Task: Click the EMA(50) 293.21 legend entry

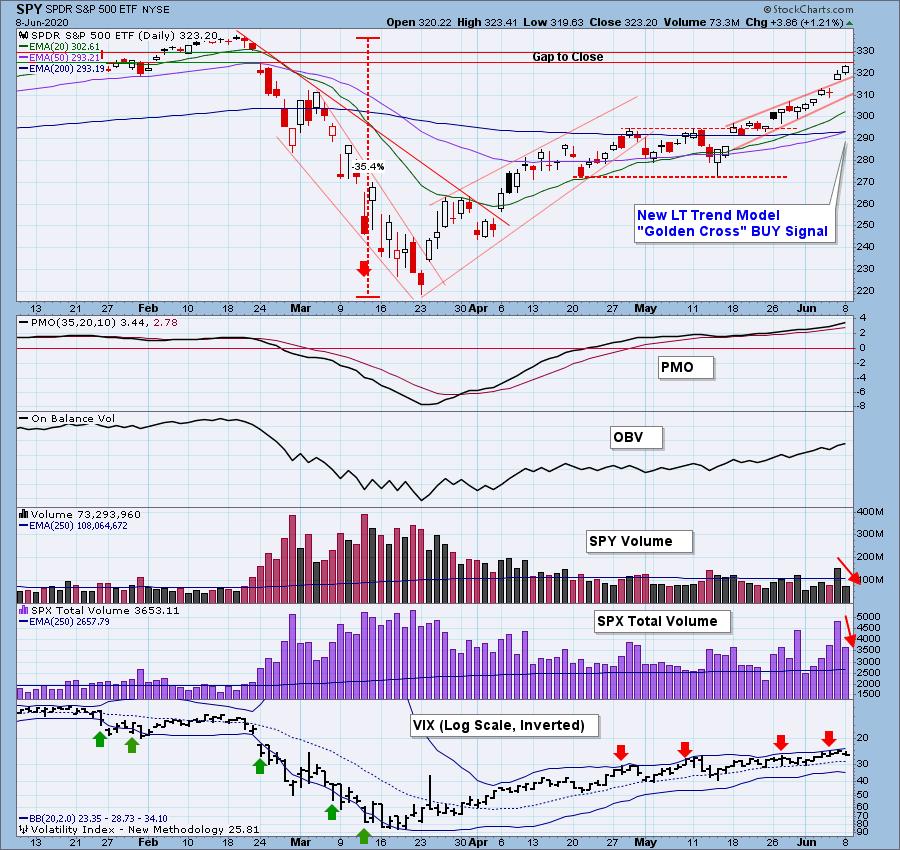Action: pos(64,58)
